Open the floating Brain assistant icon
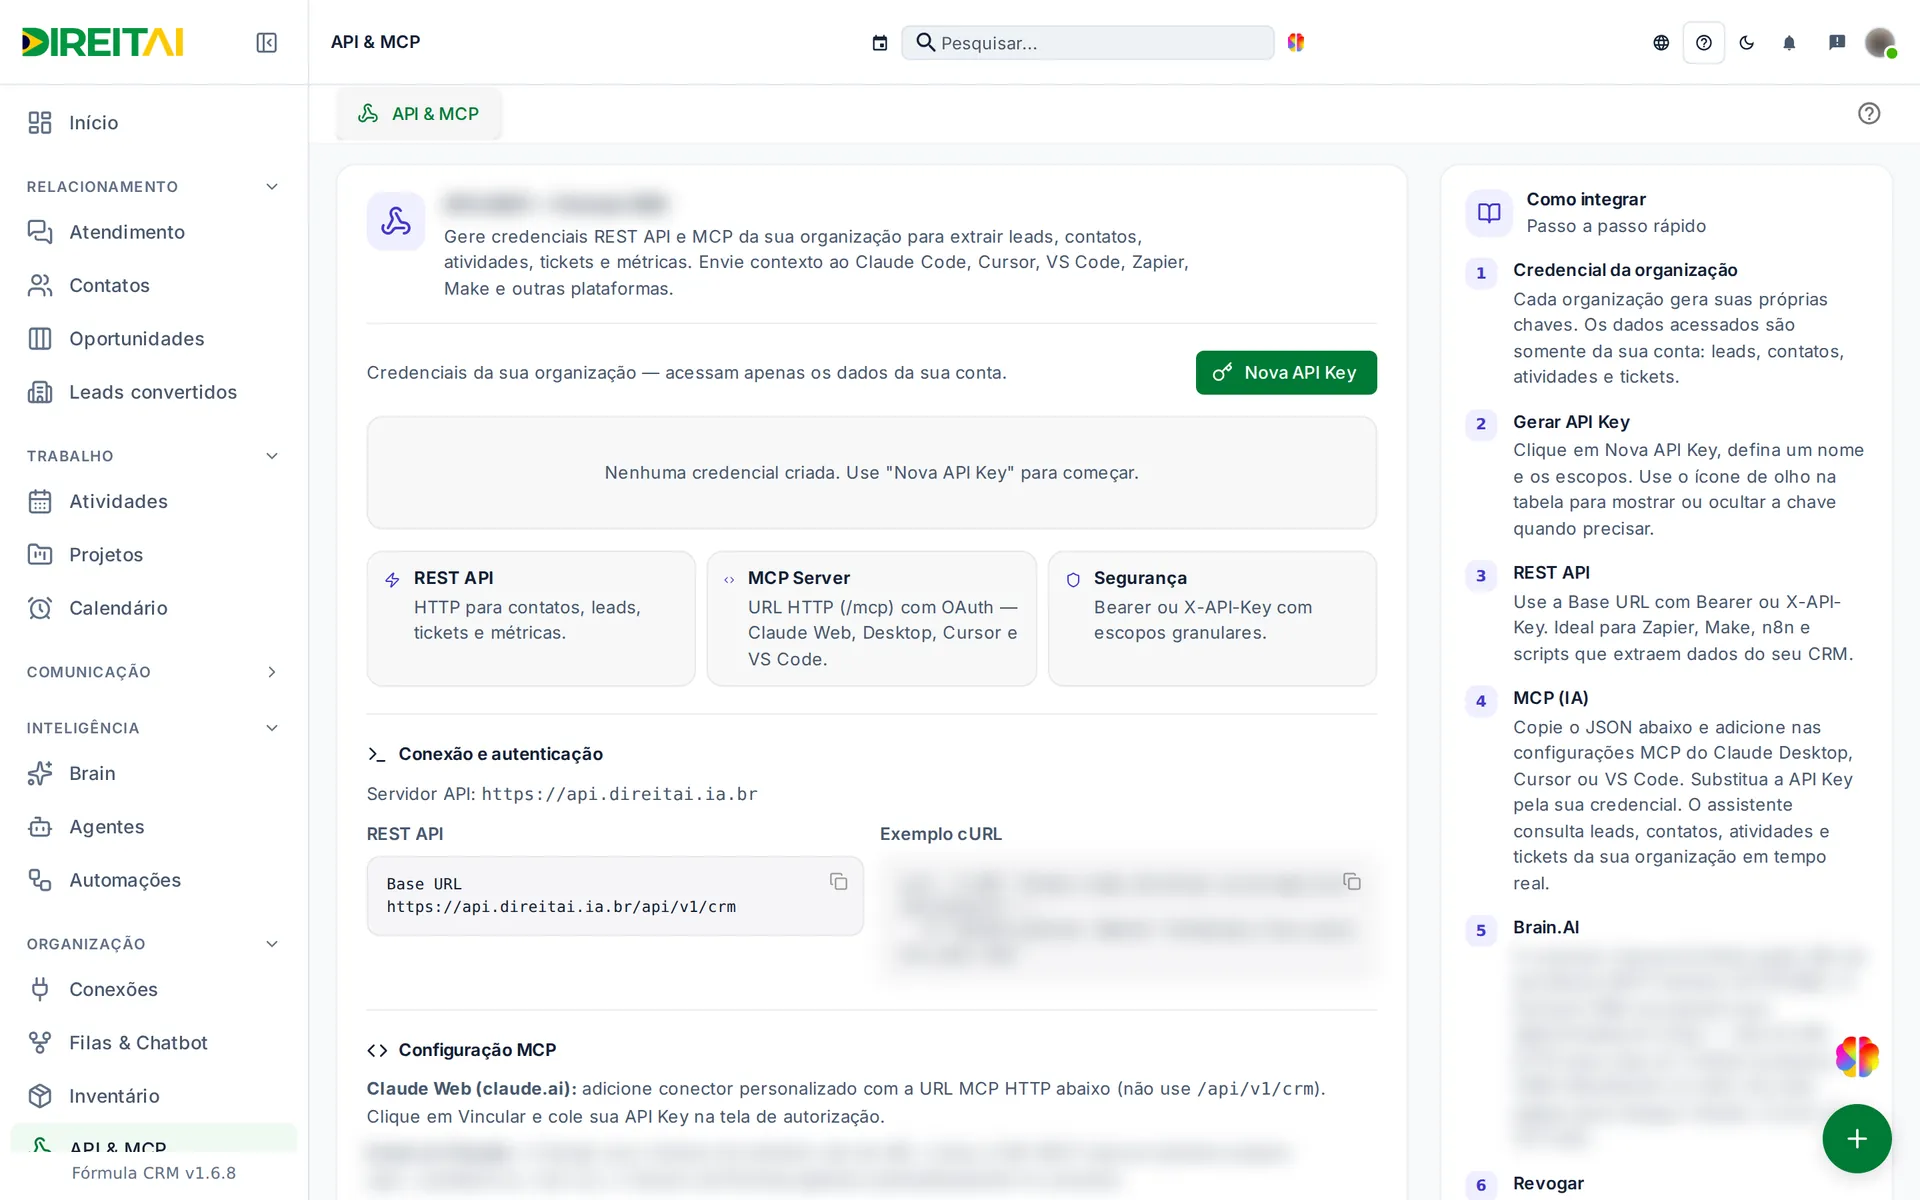Screen dimensions: 1920x1200 1857,1056
